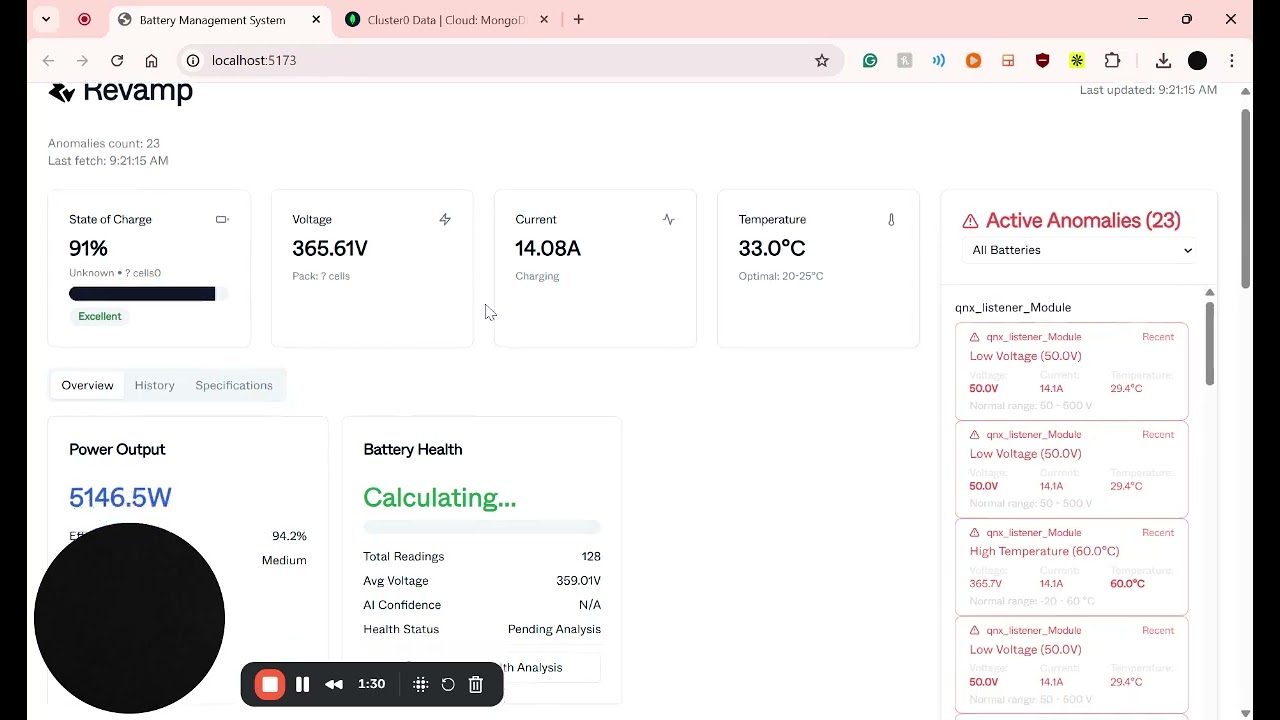Click the 365.61V voltage reading
The width and height of the screenshot is (1280, 720).
pos(330,248)
